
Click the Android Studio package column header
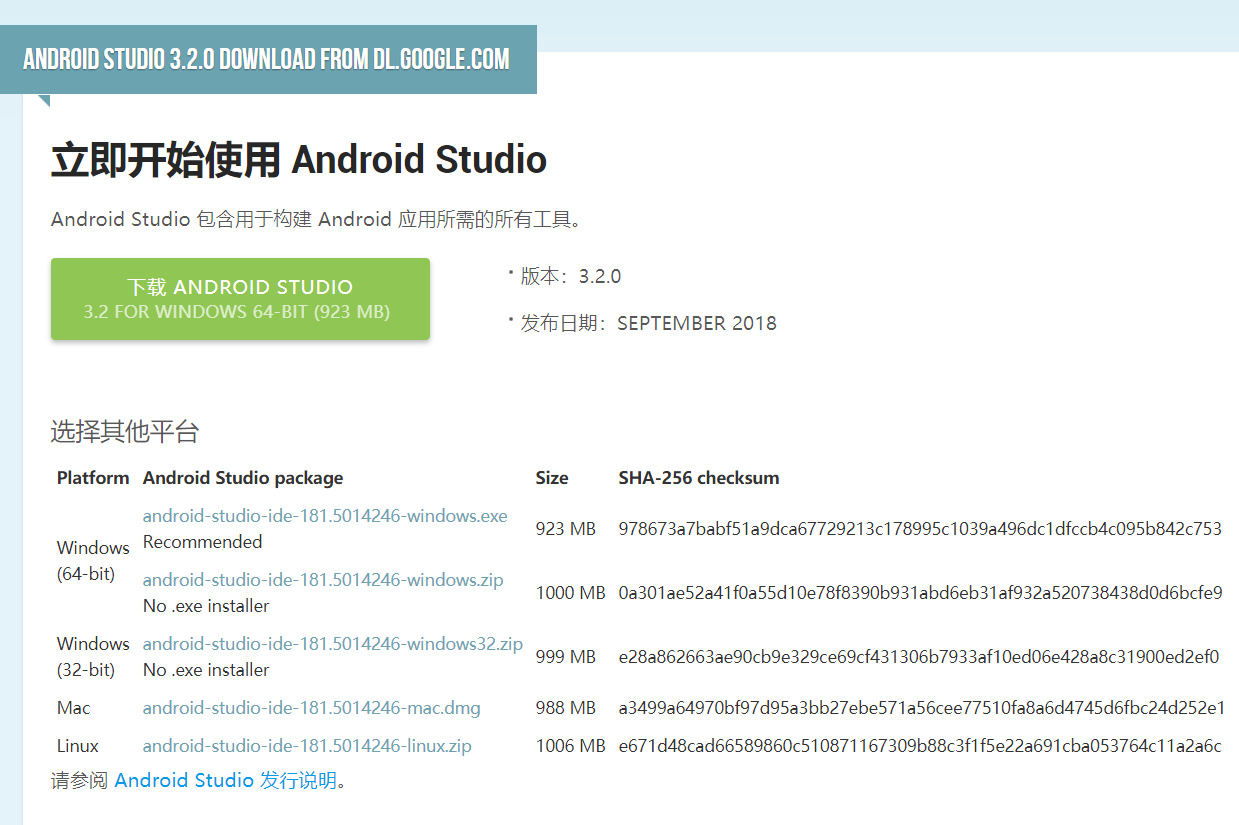point(243,478)
